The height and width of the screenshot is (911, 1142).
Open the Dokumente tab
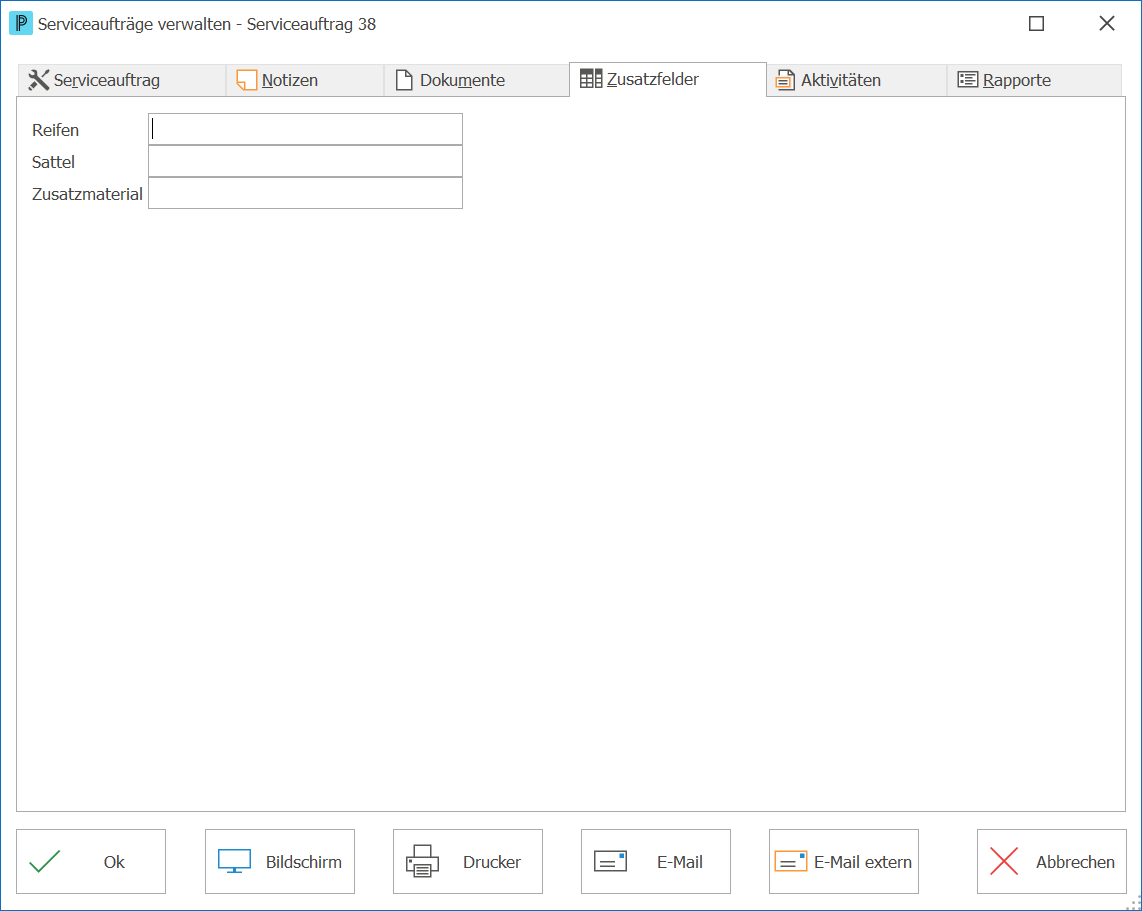(476, 80)
